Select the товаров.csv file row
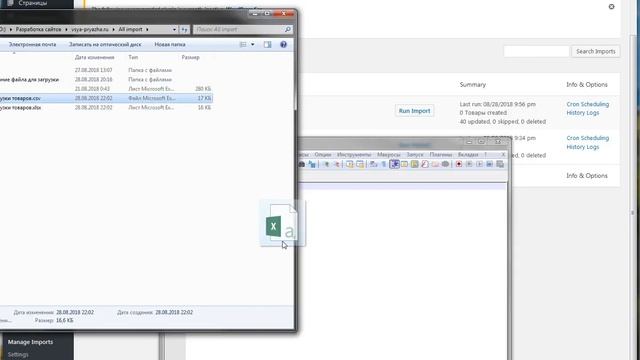The image size is (640, 360). pos(106,98)
